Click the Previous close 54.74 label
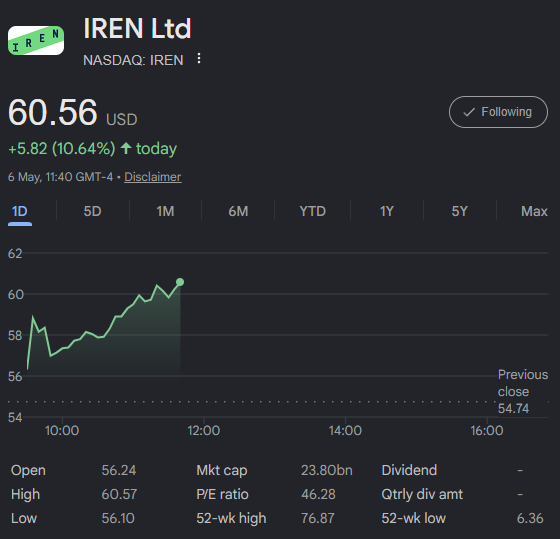This screenshot has width=560, height=539. pos(522,391)
